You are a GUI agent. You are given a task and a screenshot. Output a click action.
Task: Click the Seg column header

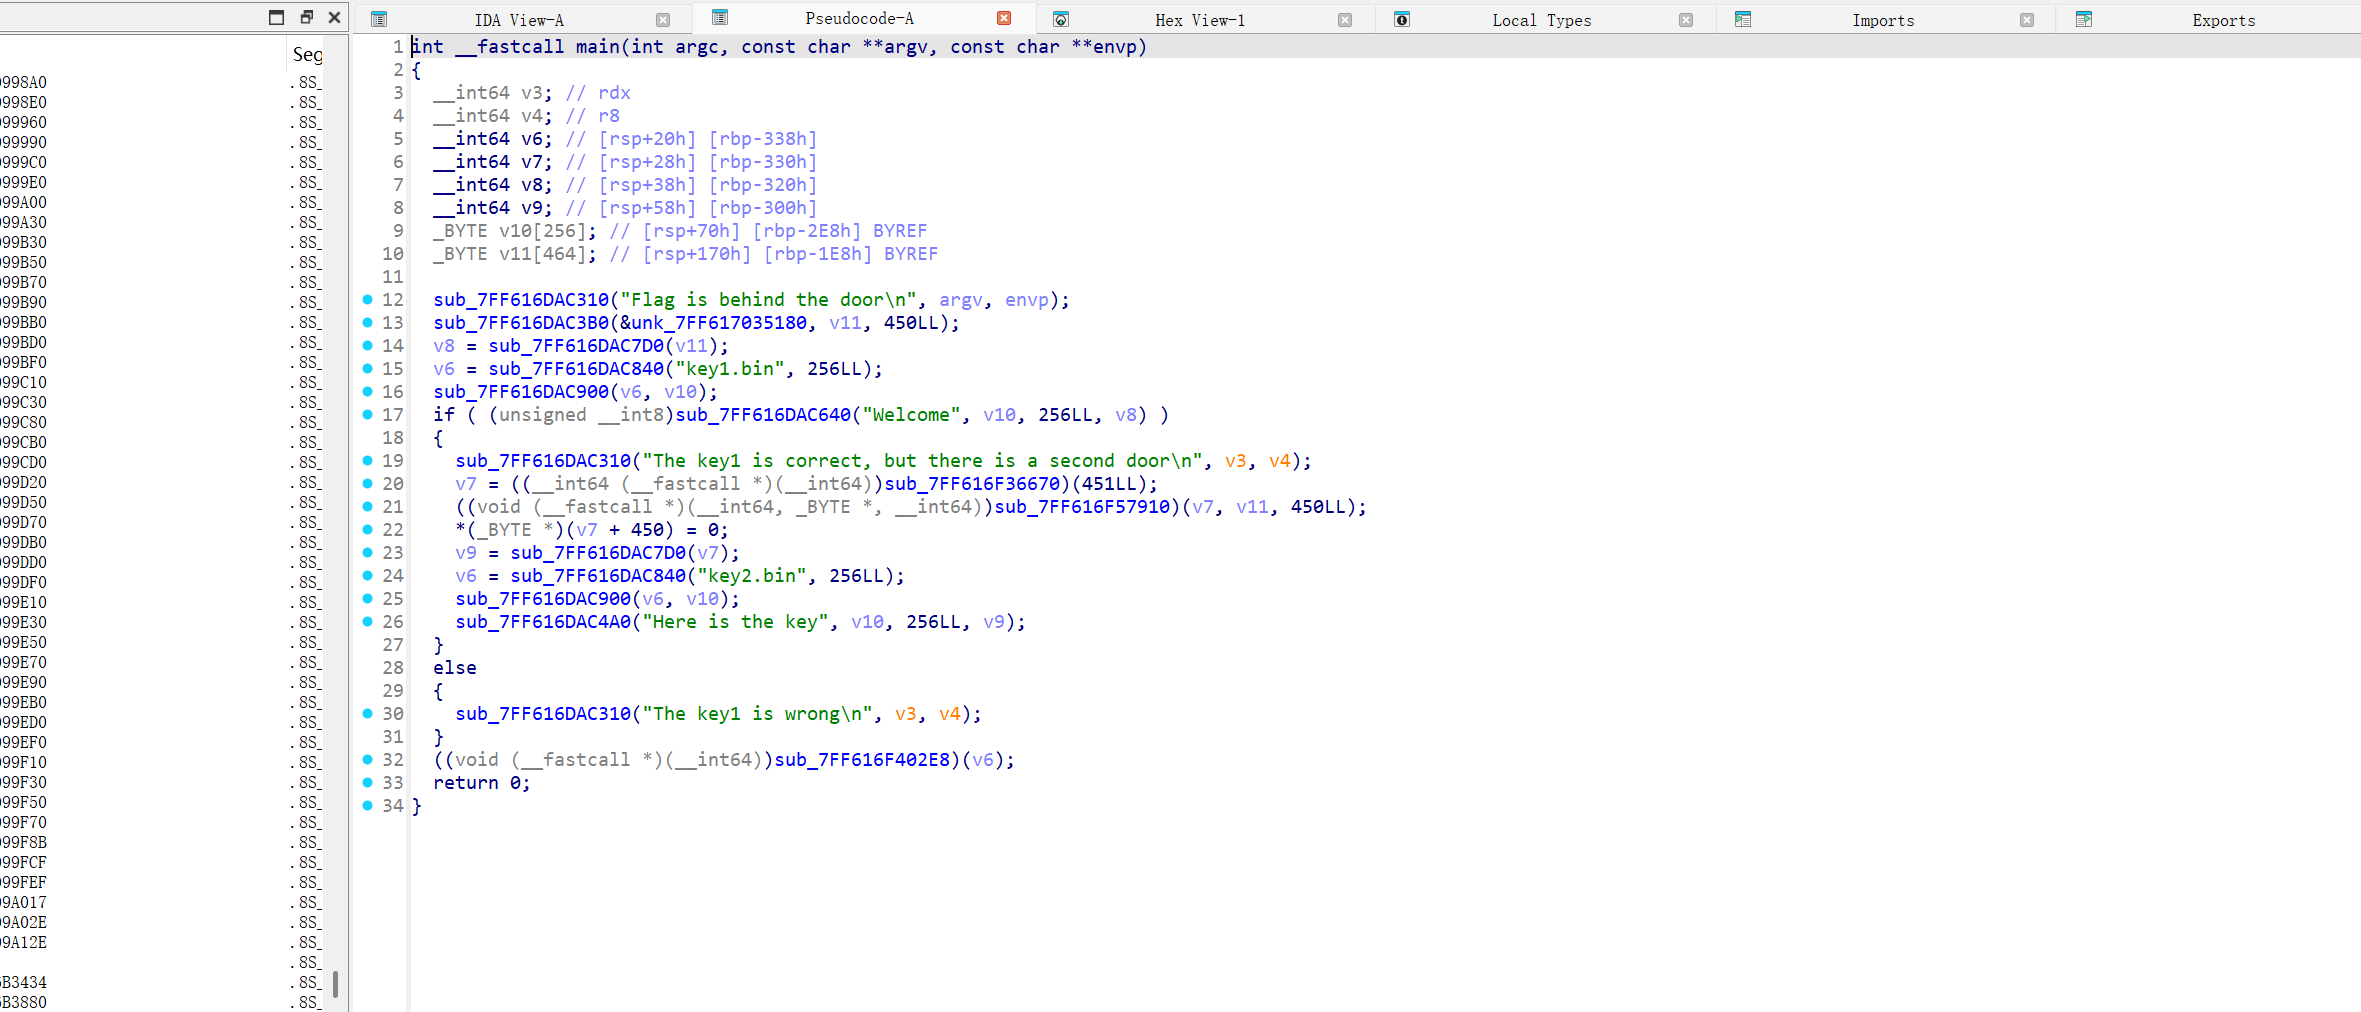click(307, 54)
